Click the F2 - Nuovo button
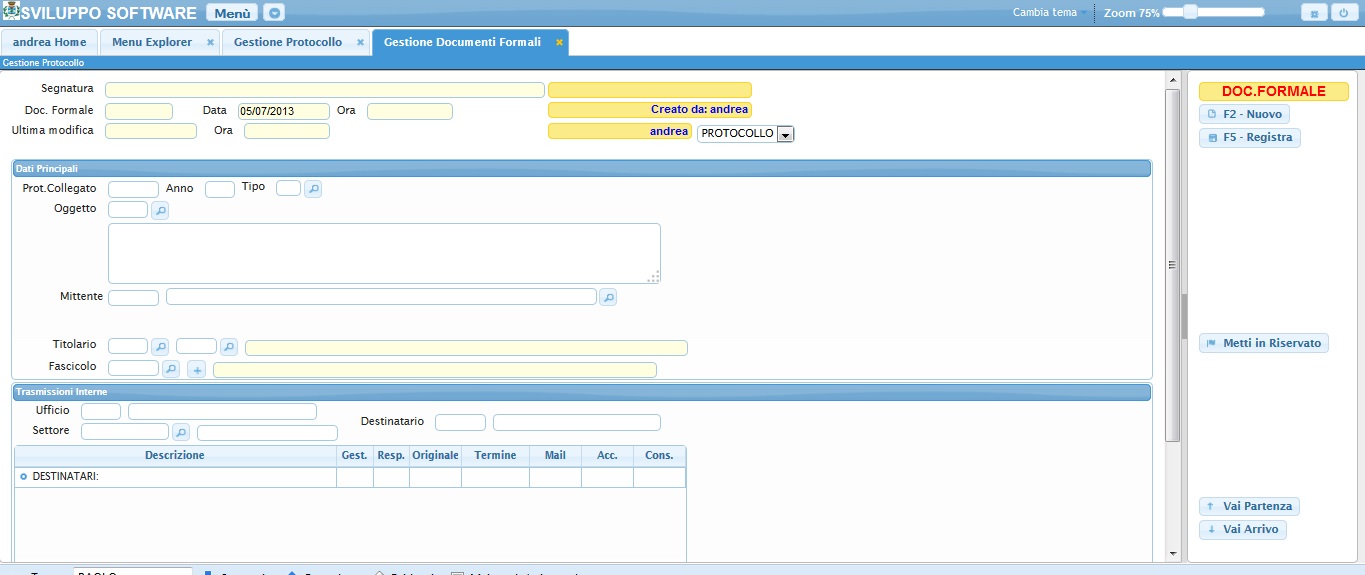 point(1244,114)
